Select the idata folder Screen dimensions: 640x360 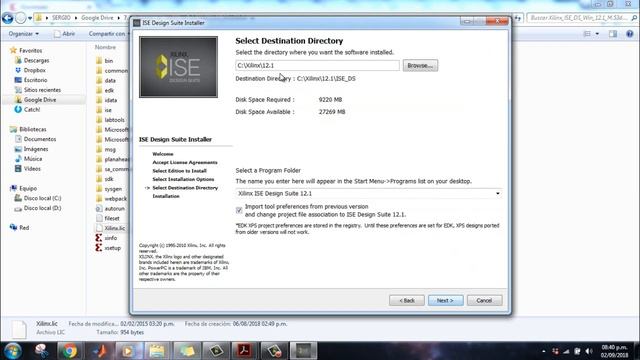tap(111, 100)
